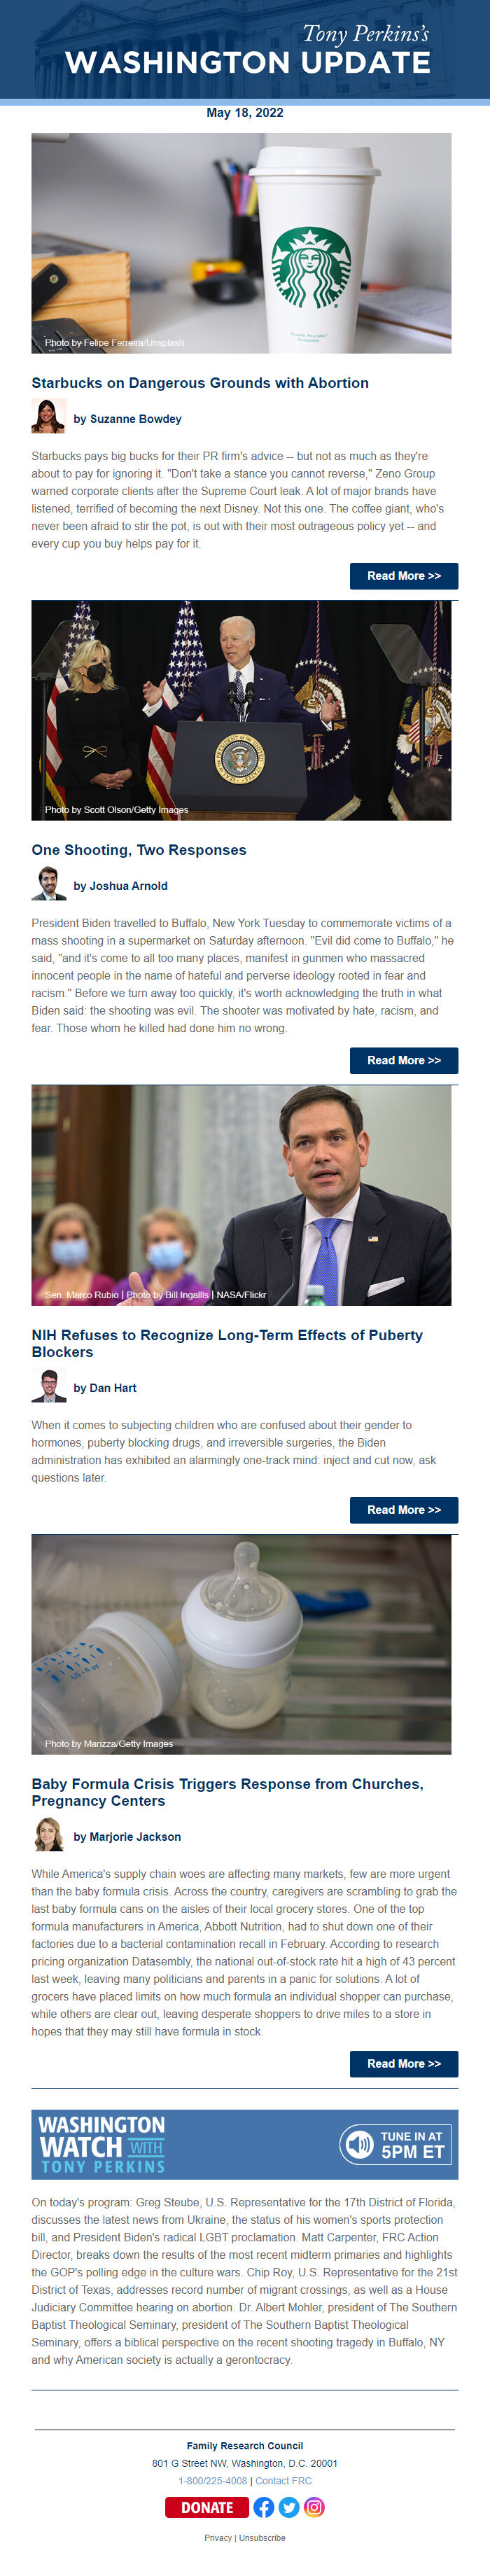The width and height of the screenshot is (490, 2576).
Task: Click the Unsubscribe link
Action: point(262,2537)
